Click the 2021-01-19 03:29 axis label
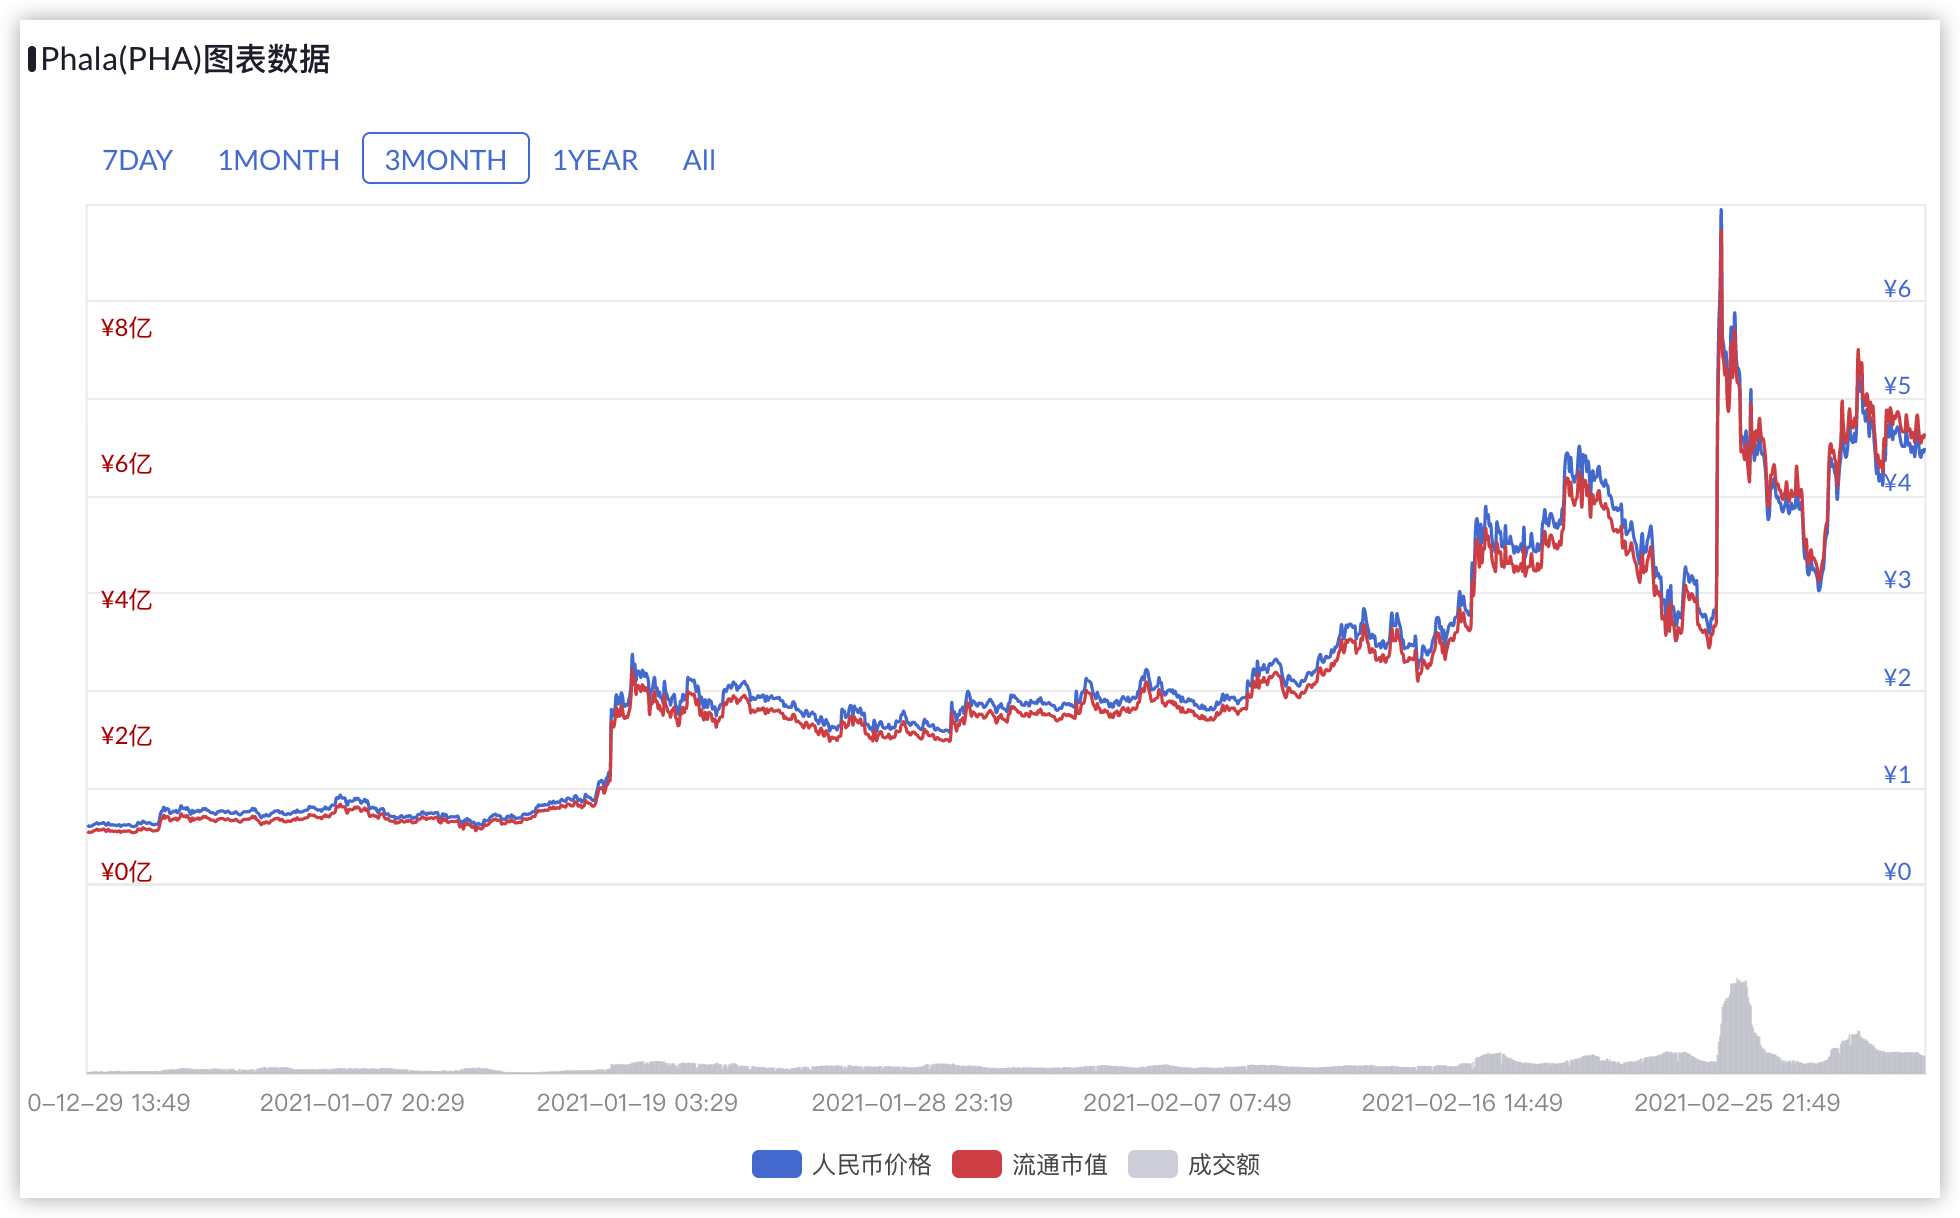The width and height of the screenshot is (1960, 1218). click(637, 1103)
